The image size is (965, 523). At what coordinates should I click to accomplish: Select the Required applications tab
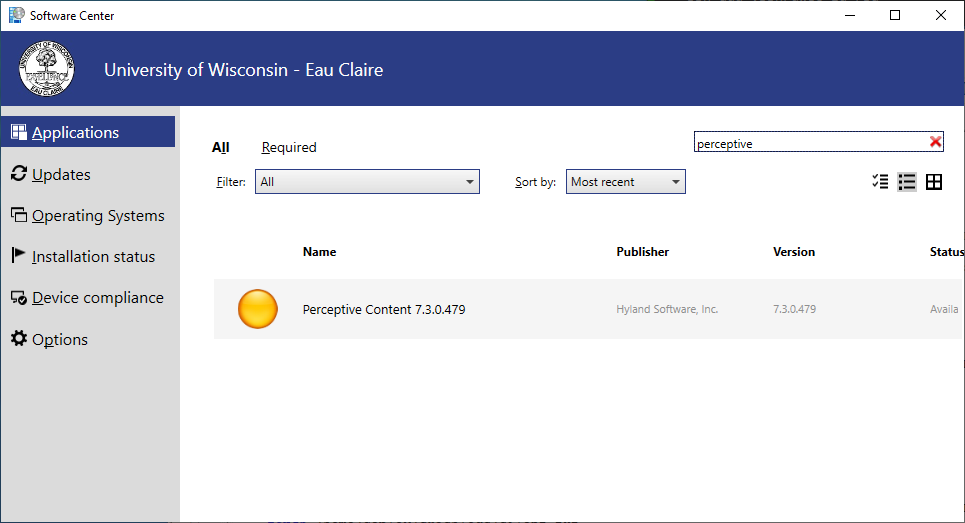[289, 147]
